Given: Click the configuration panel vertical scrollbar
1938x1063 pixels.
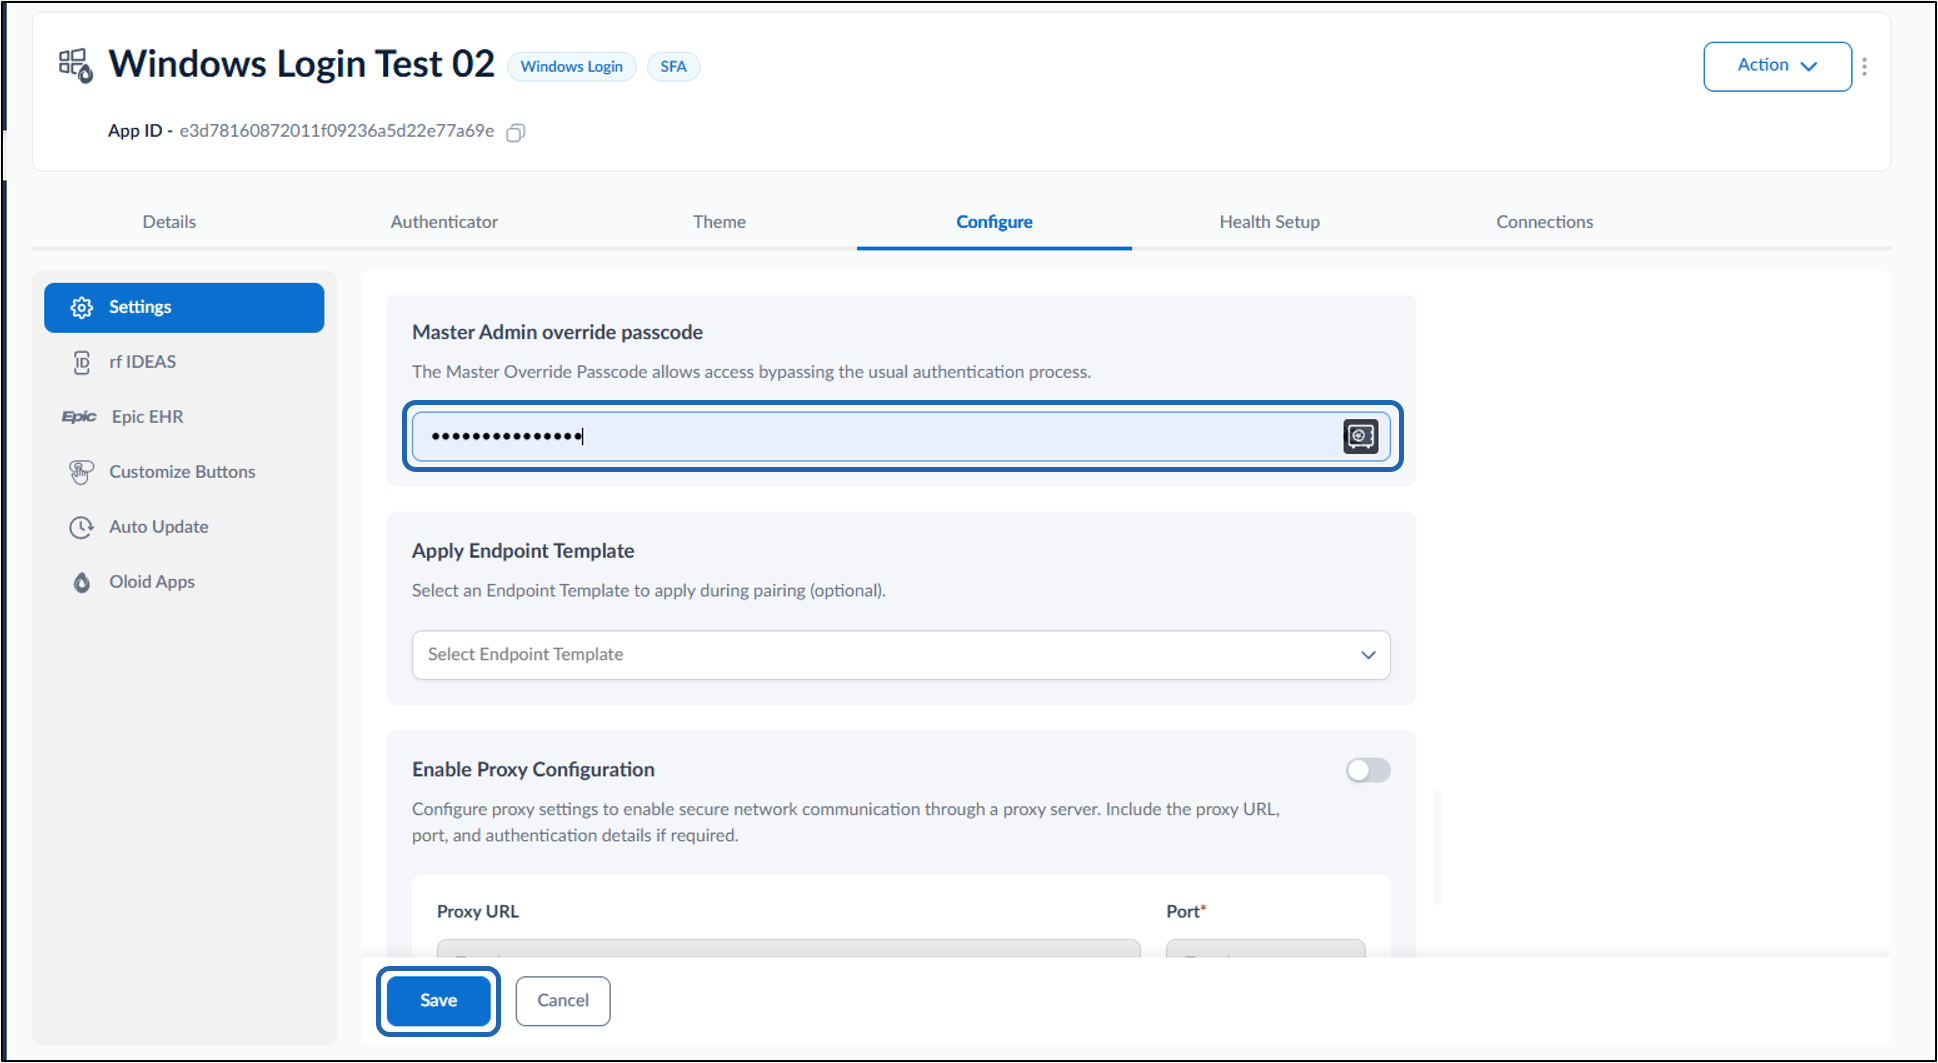Looking at the screenshot, I should tap(1437, 848).
